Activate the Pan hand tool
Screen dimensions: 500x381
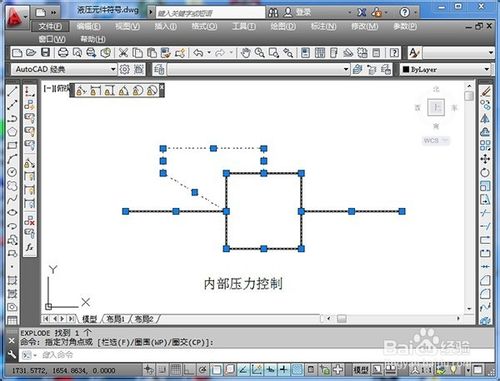pyautogui.click(x=246, y=53)
